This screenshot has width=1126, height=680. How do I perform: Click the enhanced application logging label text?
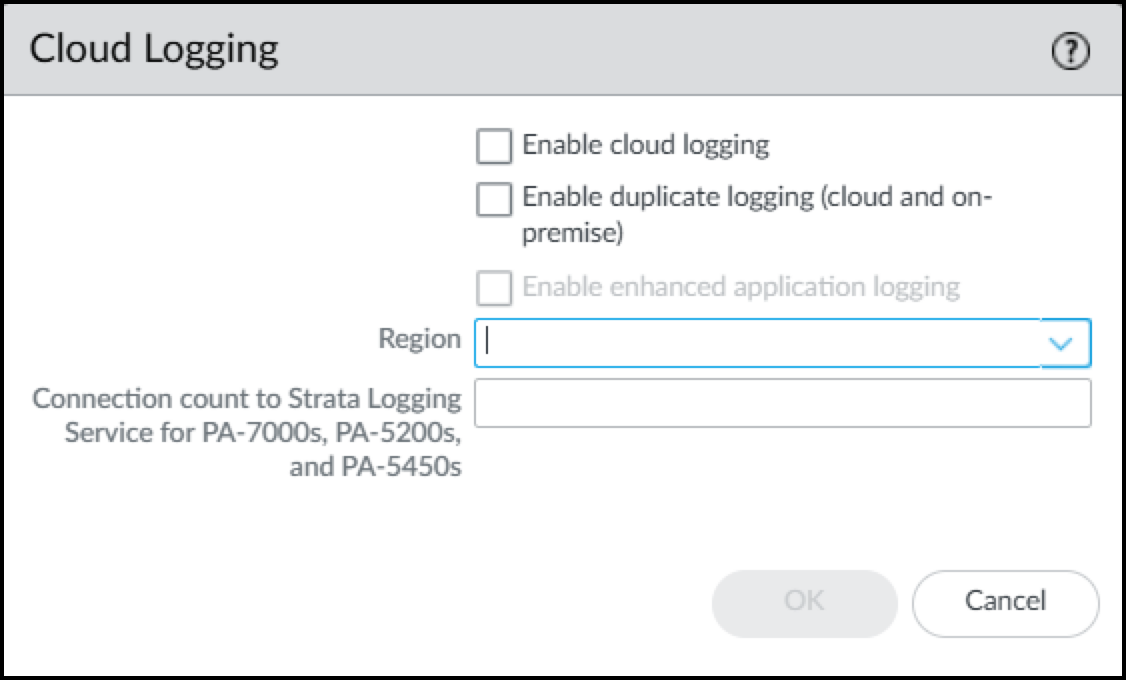[740, 289]
